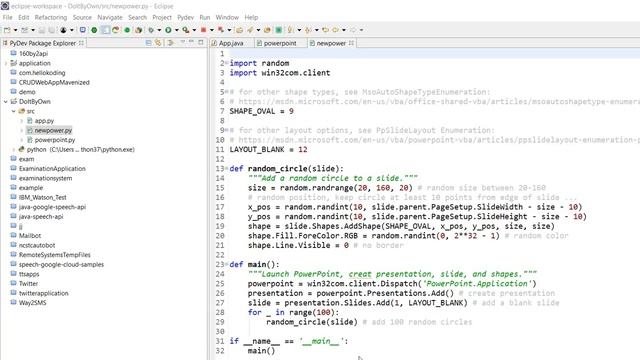Collapse the src folder node
The height and width of the screenshot is (360, 640).
point(13,111)
